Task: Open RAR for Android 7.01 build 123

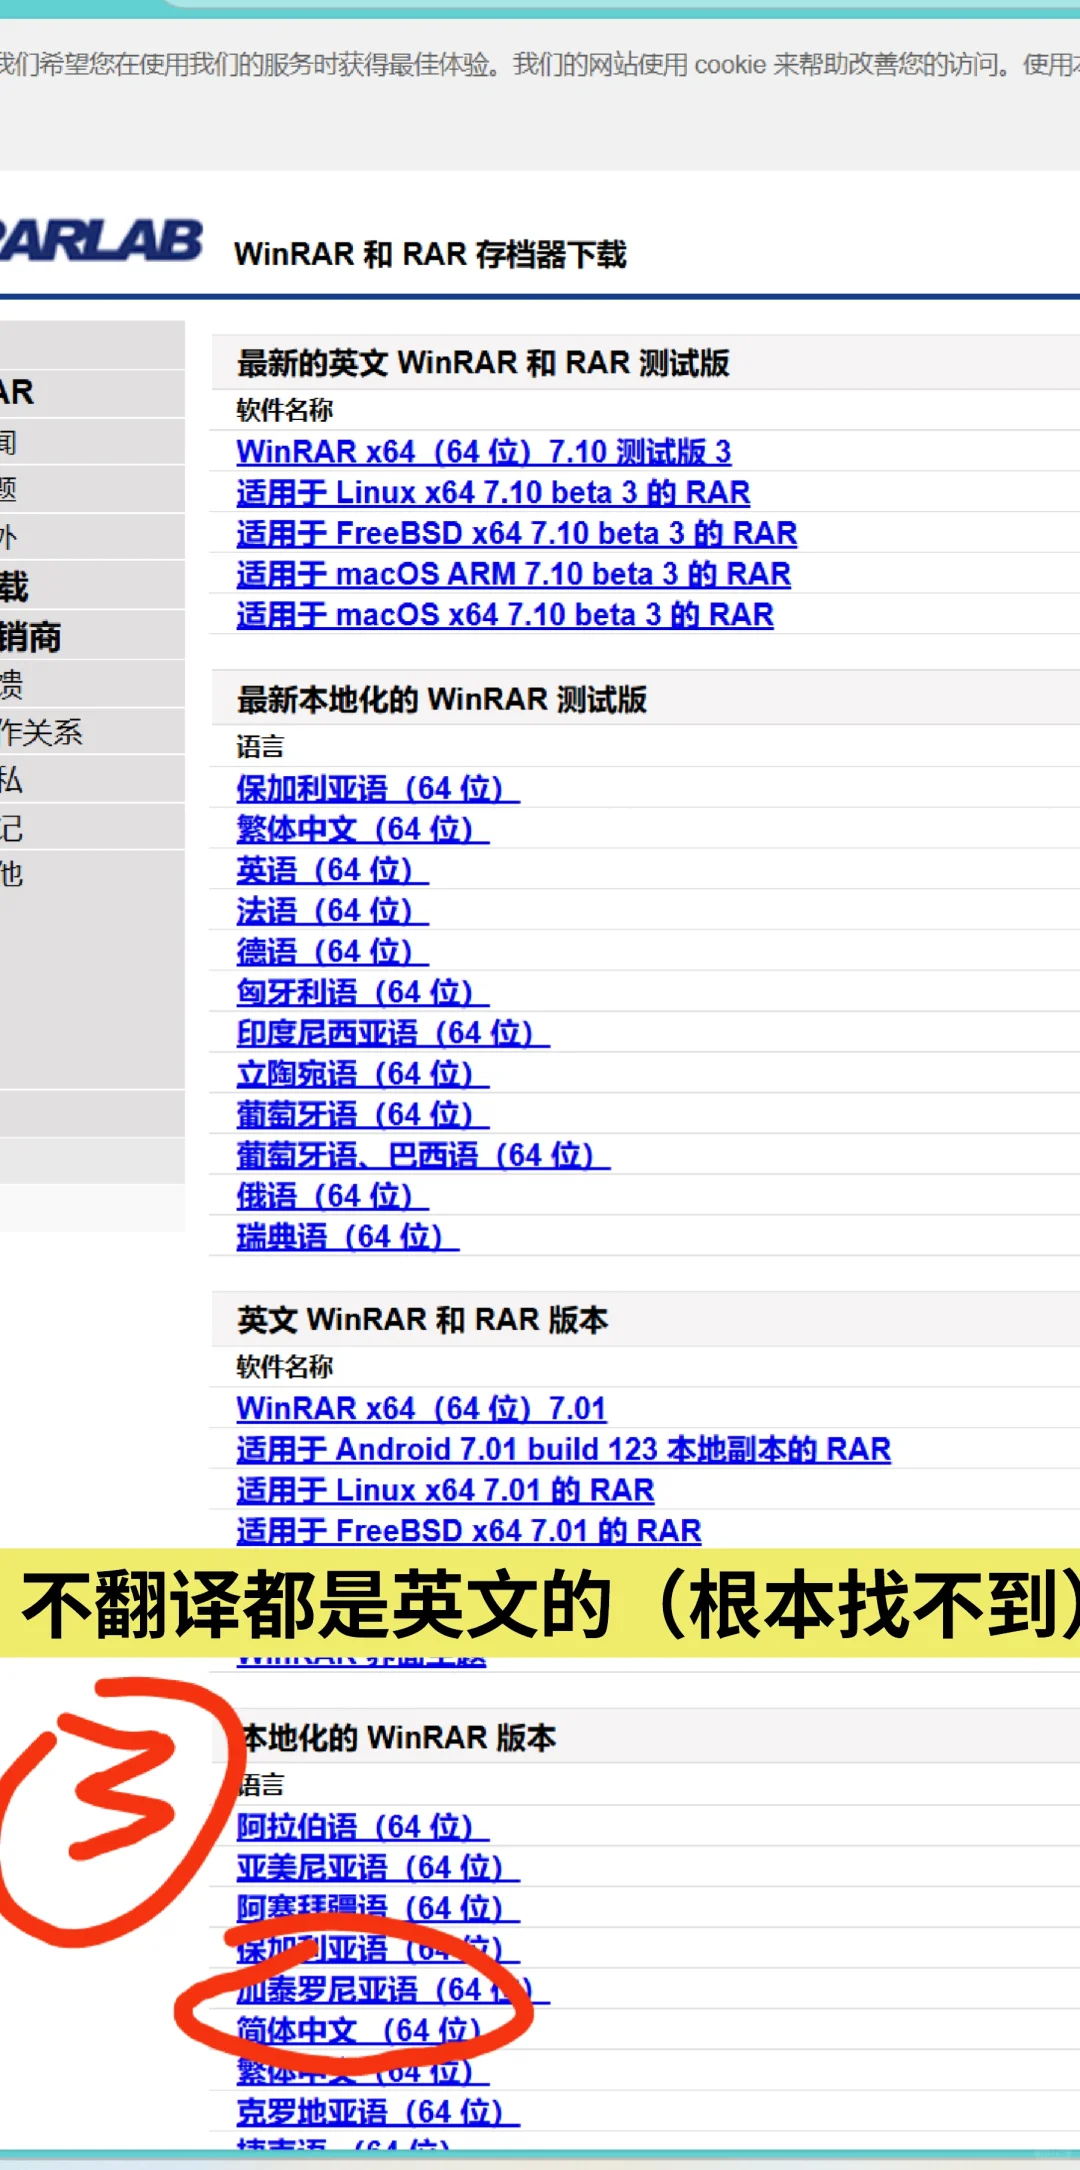Action: [x=564, y=1450]
